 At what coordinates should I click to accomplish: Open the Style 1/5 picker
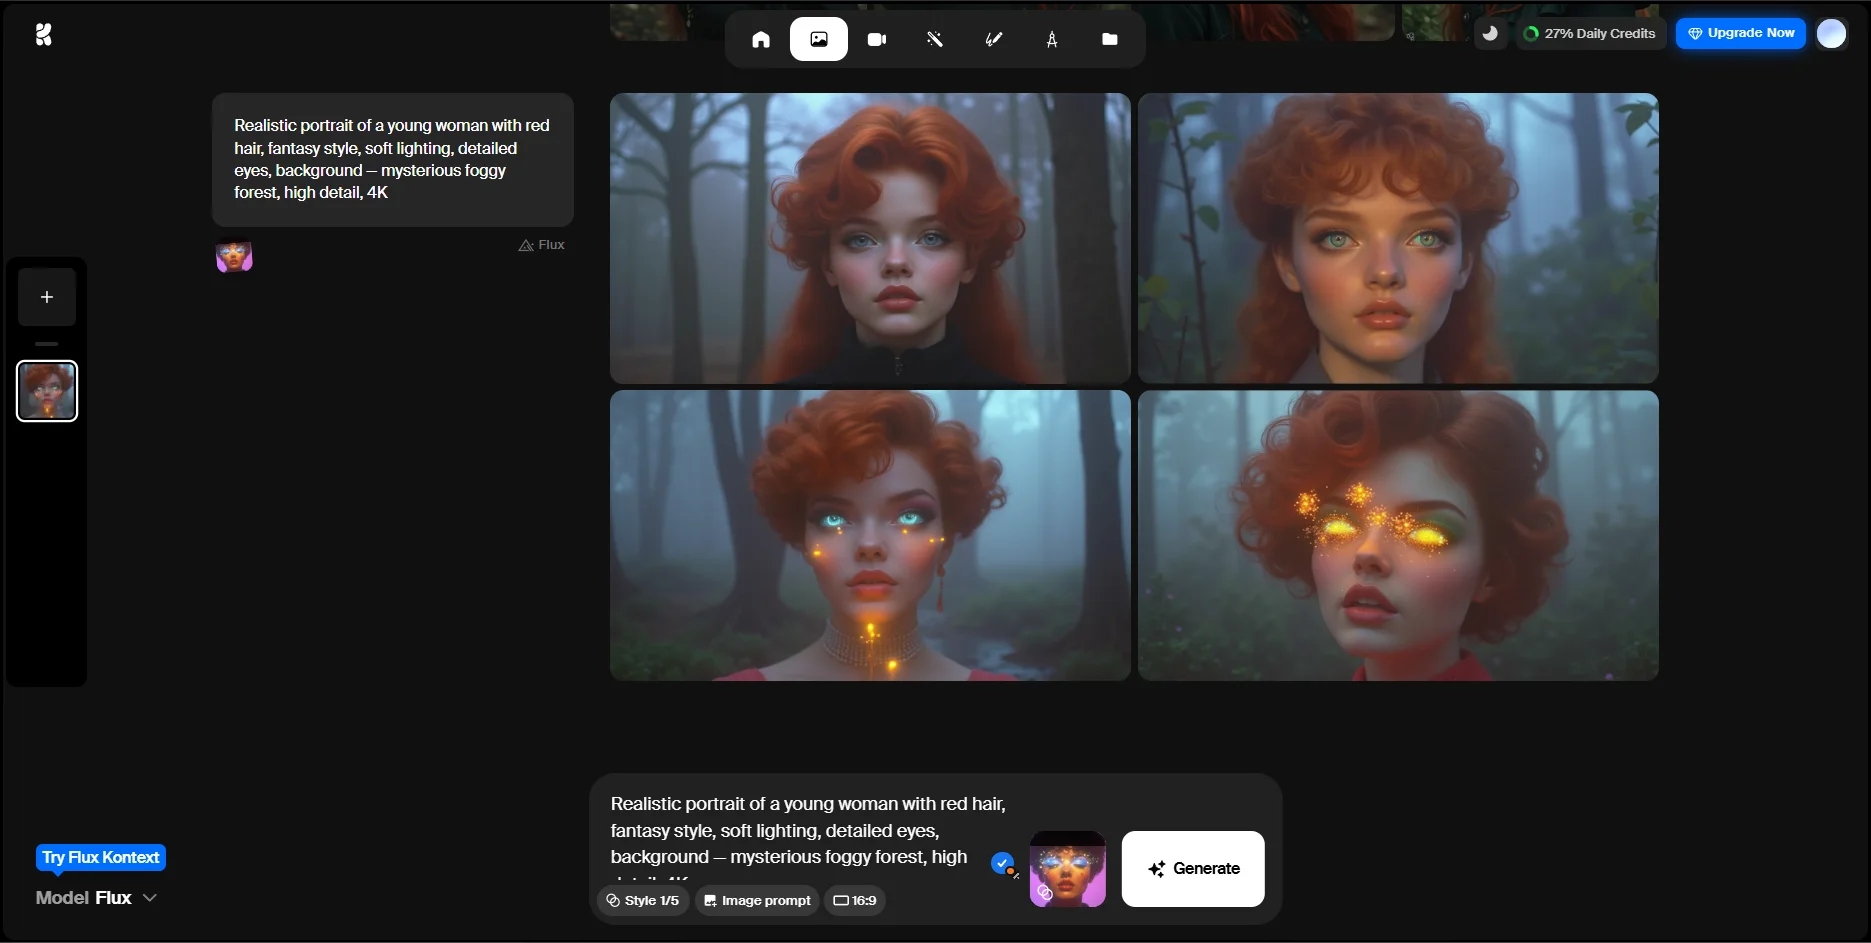pos(643,901)
